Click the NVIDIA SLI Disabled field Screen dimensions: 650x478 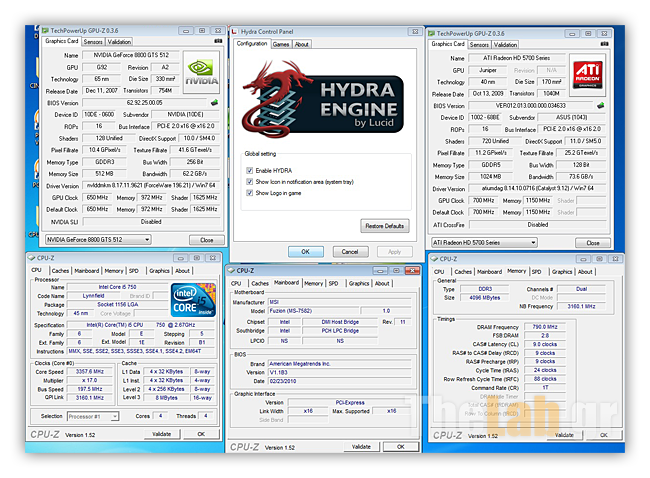pos(151,222)
